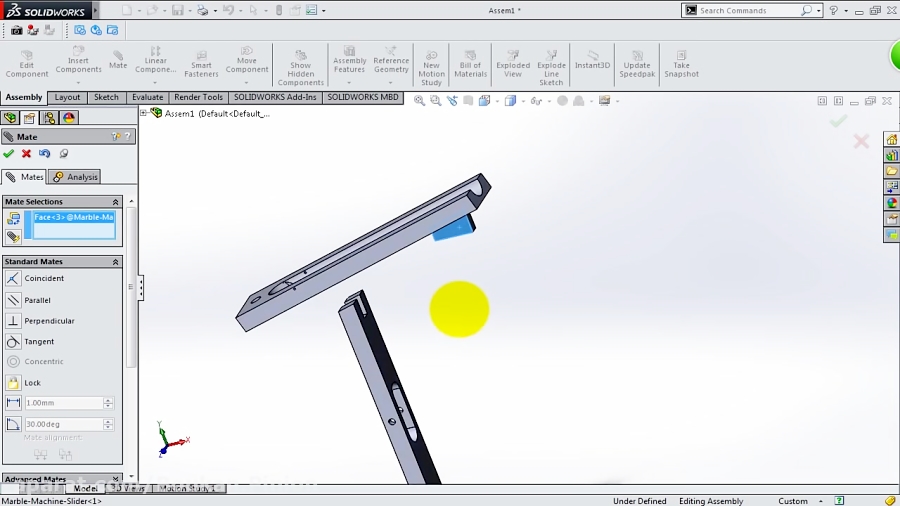This screenshot has width=900, height=506.
Task: Click Exploded View tool
Action: (x=513, y=63)
